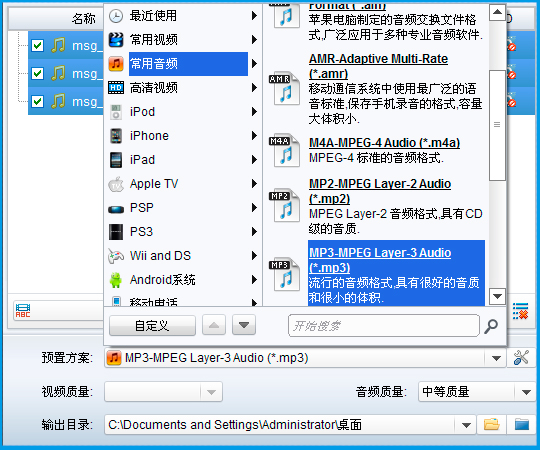
Task: Click the clear list icon with red X
Action: click(520, 311)
